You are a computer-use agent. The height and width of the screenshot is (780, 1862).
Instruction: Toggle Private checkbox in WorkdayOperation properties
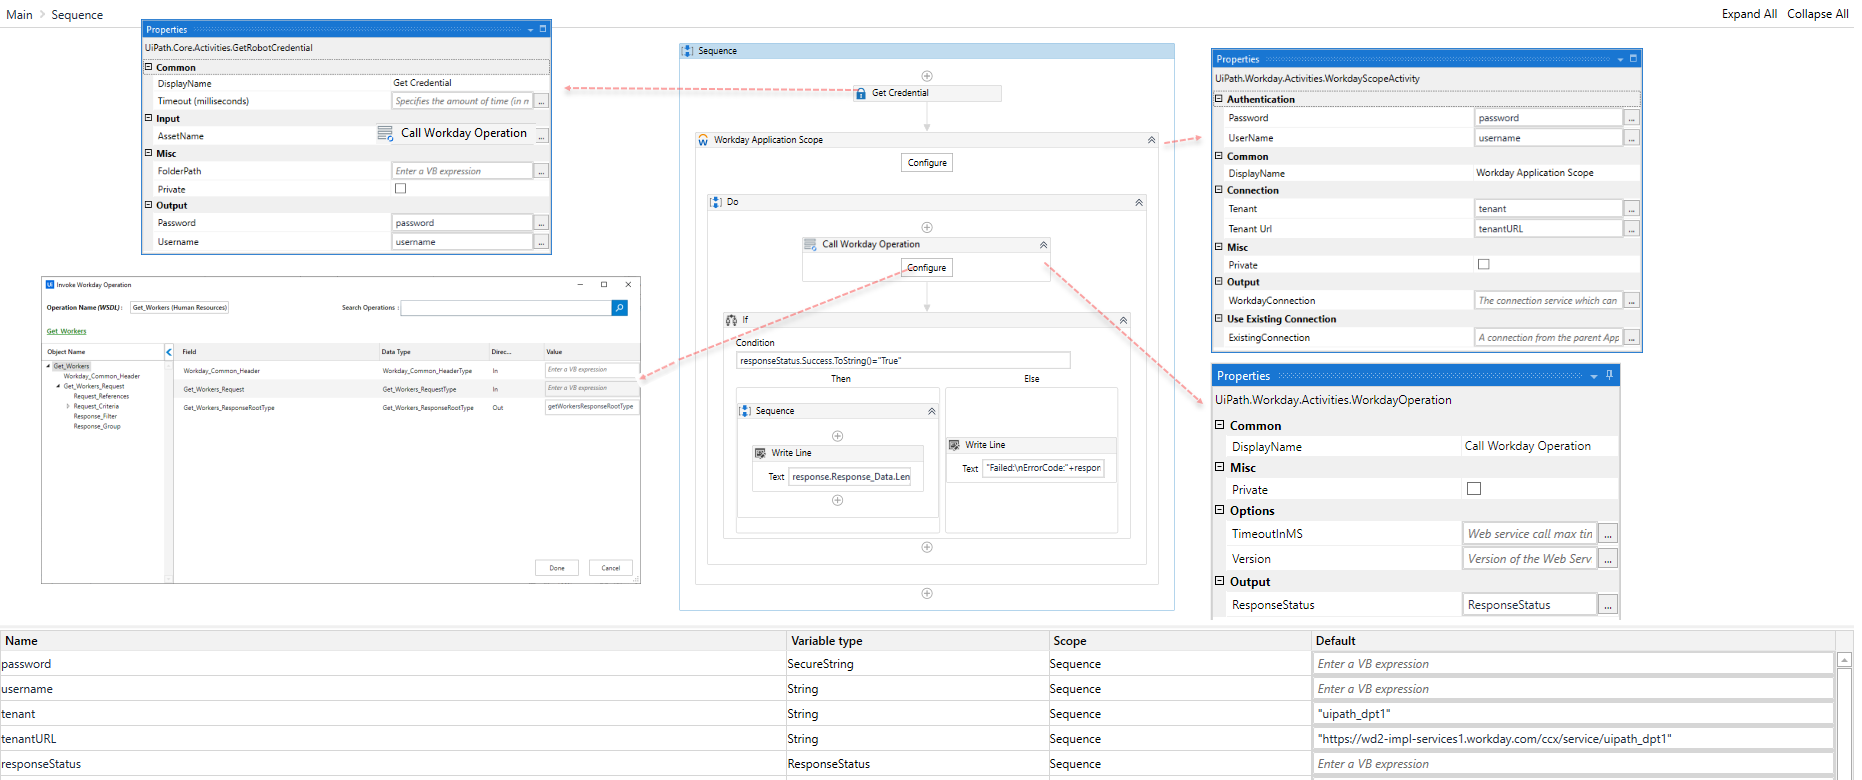[1474, 489]
